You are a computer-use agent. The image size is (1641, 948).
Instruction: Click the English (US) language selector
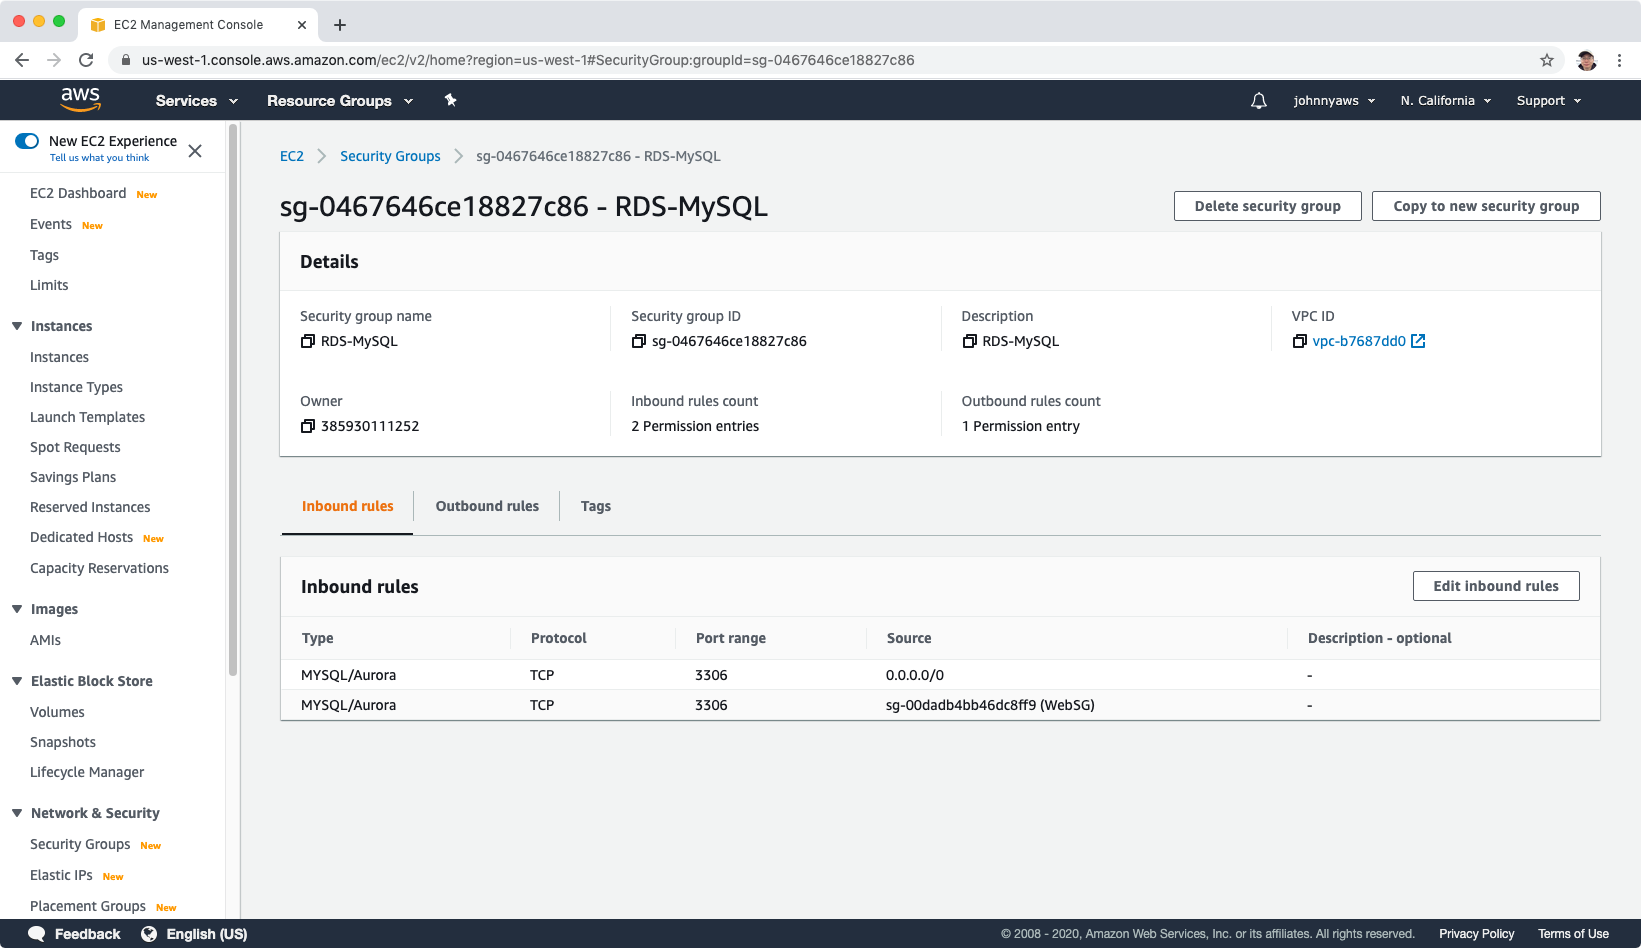(206, 934)
